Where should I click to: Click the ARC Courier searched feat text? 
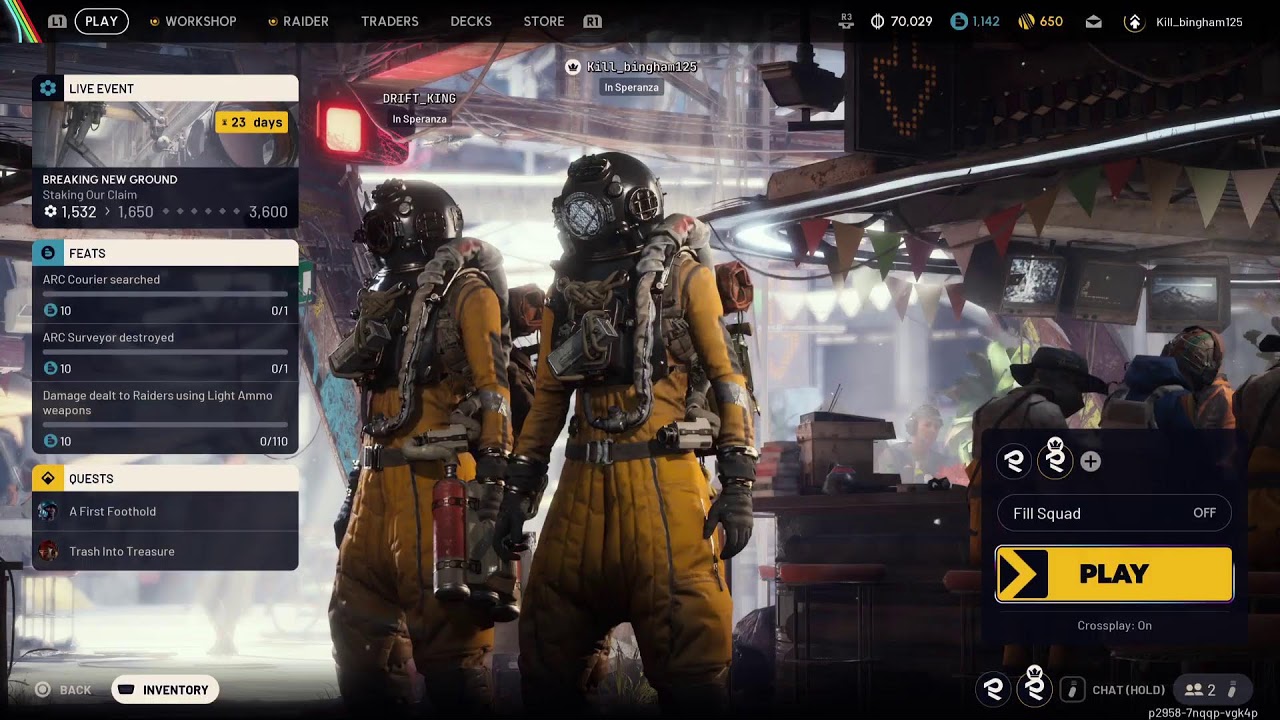[x=101, y=279]
